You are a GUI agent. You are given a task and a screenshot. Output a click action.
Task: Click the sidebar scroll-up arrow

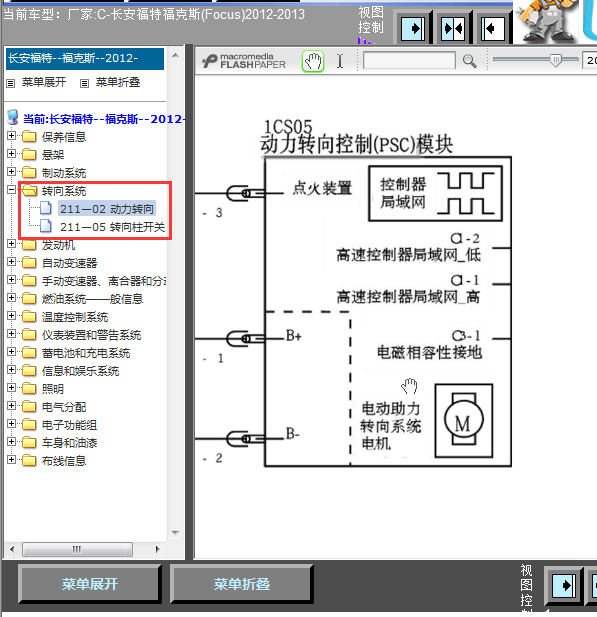[176, 55]
